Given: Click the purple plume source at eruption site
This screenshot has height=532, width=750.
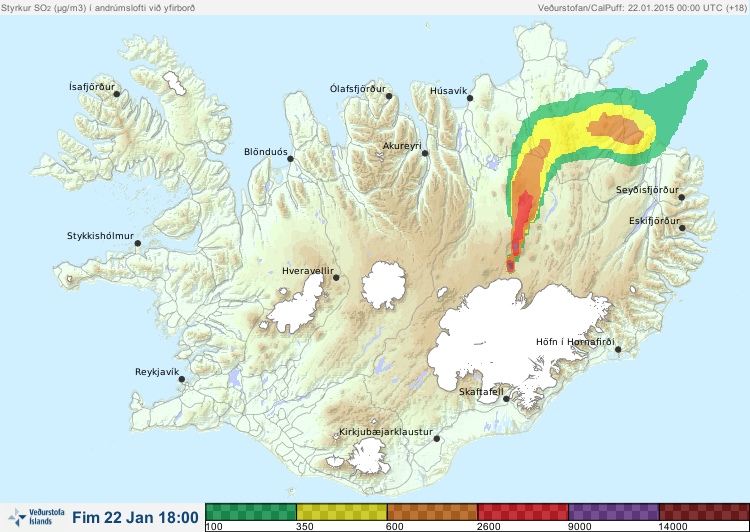Looking at the screenshot, I should (511, 265).
